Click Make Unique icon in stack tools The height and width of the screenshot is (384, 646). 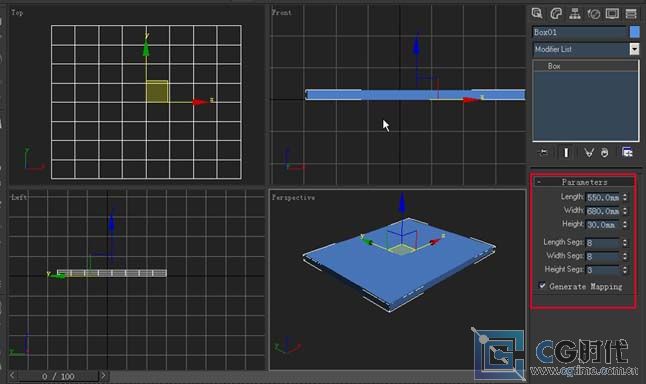(x=589, y=153)
